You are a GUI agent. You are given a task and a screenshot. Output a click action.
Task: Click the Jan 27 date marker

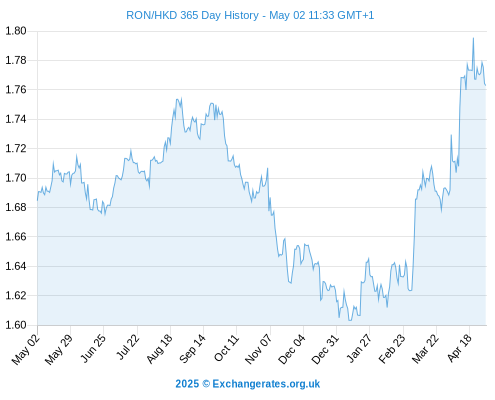[359, 348]
